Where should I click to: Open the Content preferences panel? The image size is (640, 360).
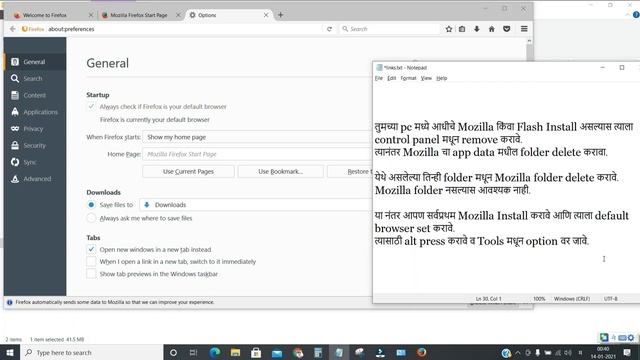click(x=35, y=95)
